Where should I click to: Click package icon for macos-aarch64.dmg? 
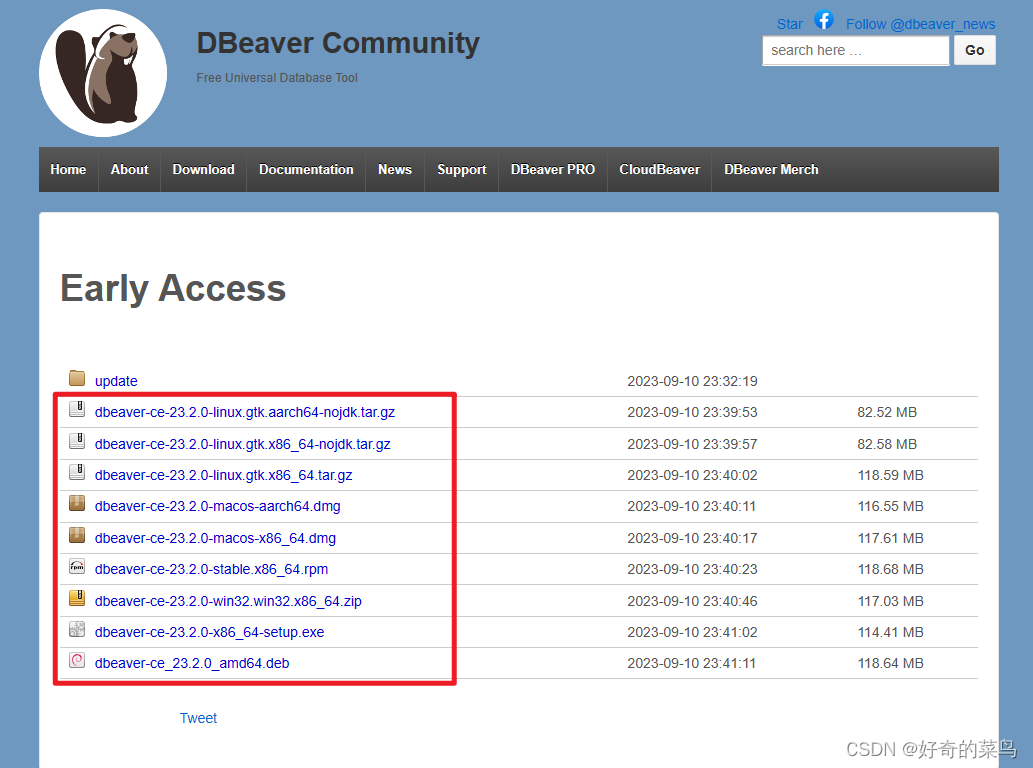(x=77, y=503)
